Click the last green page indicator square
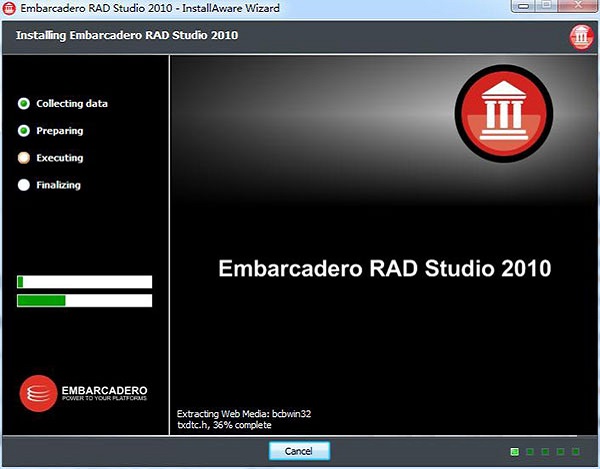This screenshot has width=600, height=469. [576, 452]
